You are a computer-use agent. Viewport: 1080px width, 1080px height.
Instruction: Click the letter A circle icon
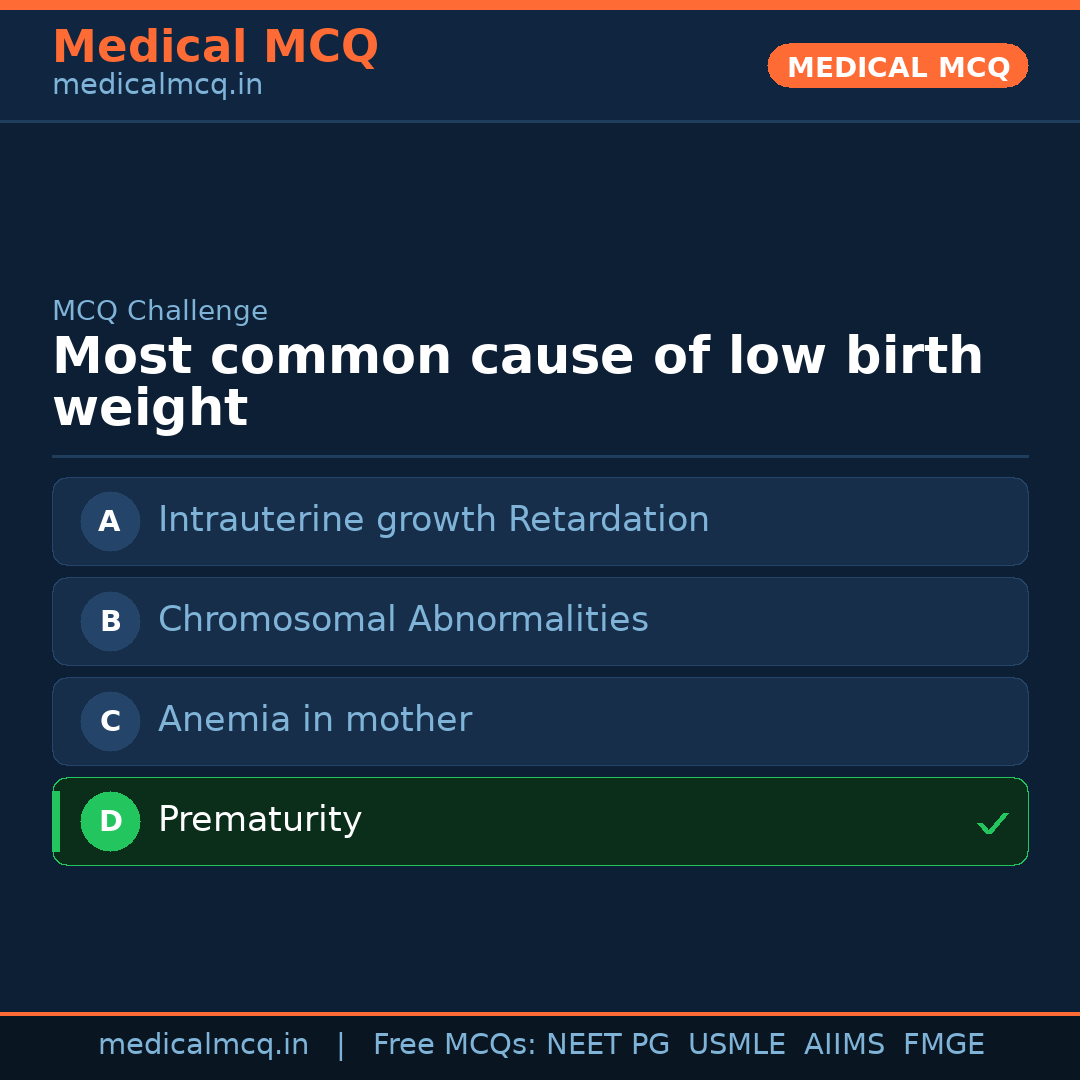pyautogui.click(x=110, y=521)
